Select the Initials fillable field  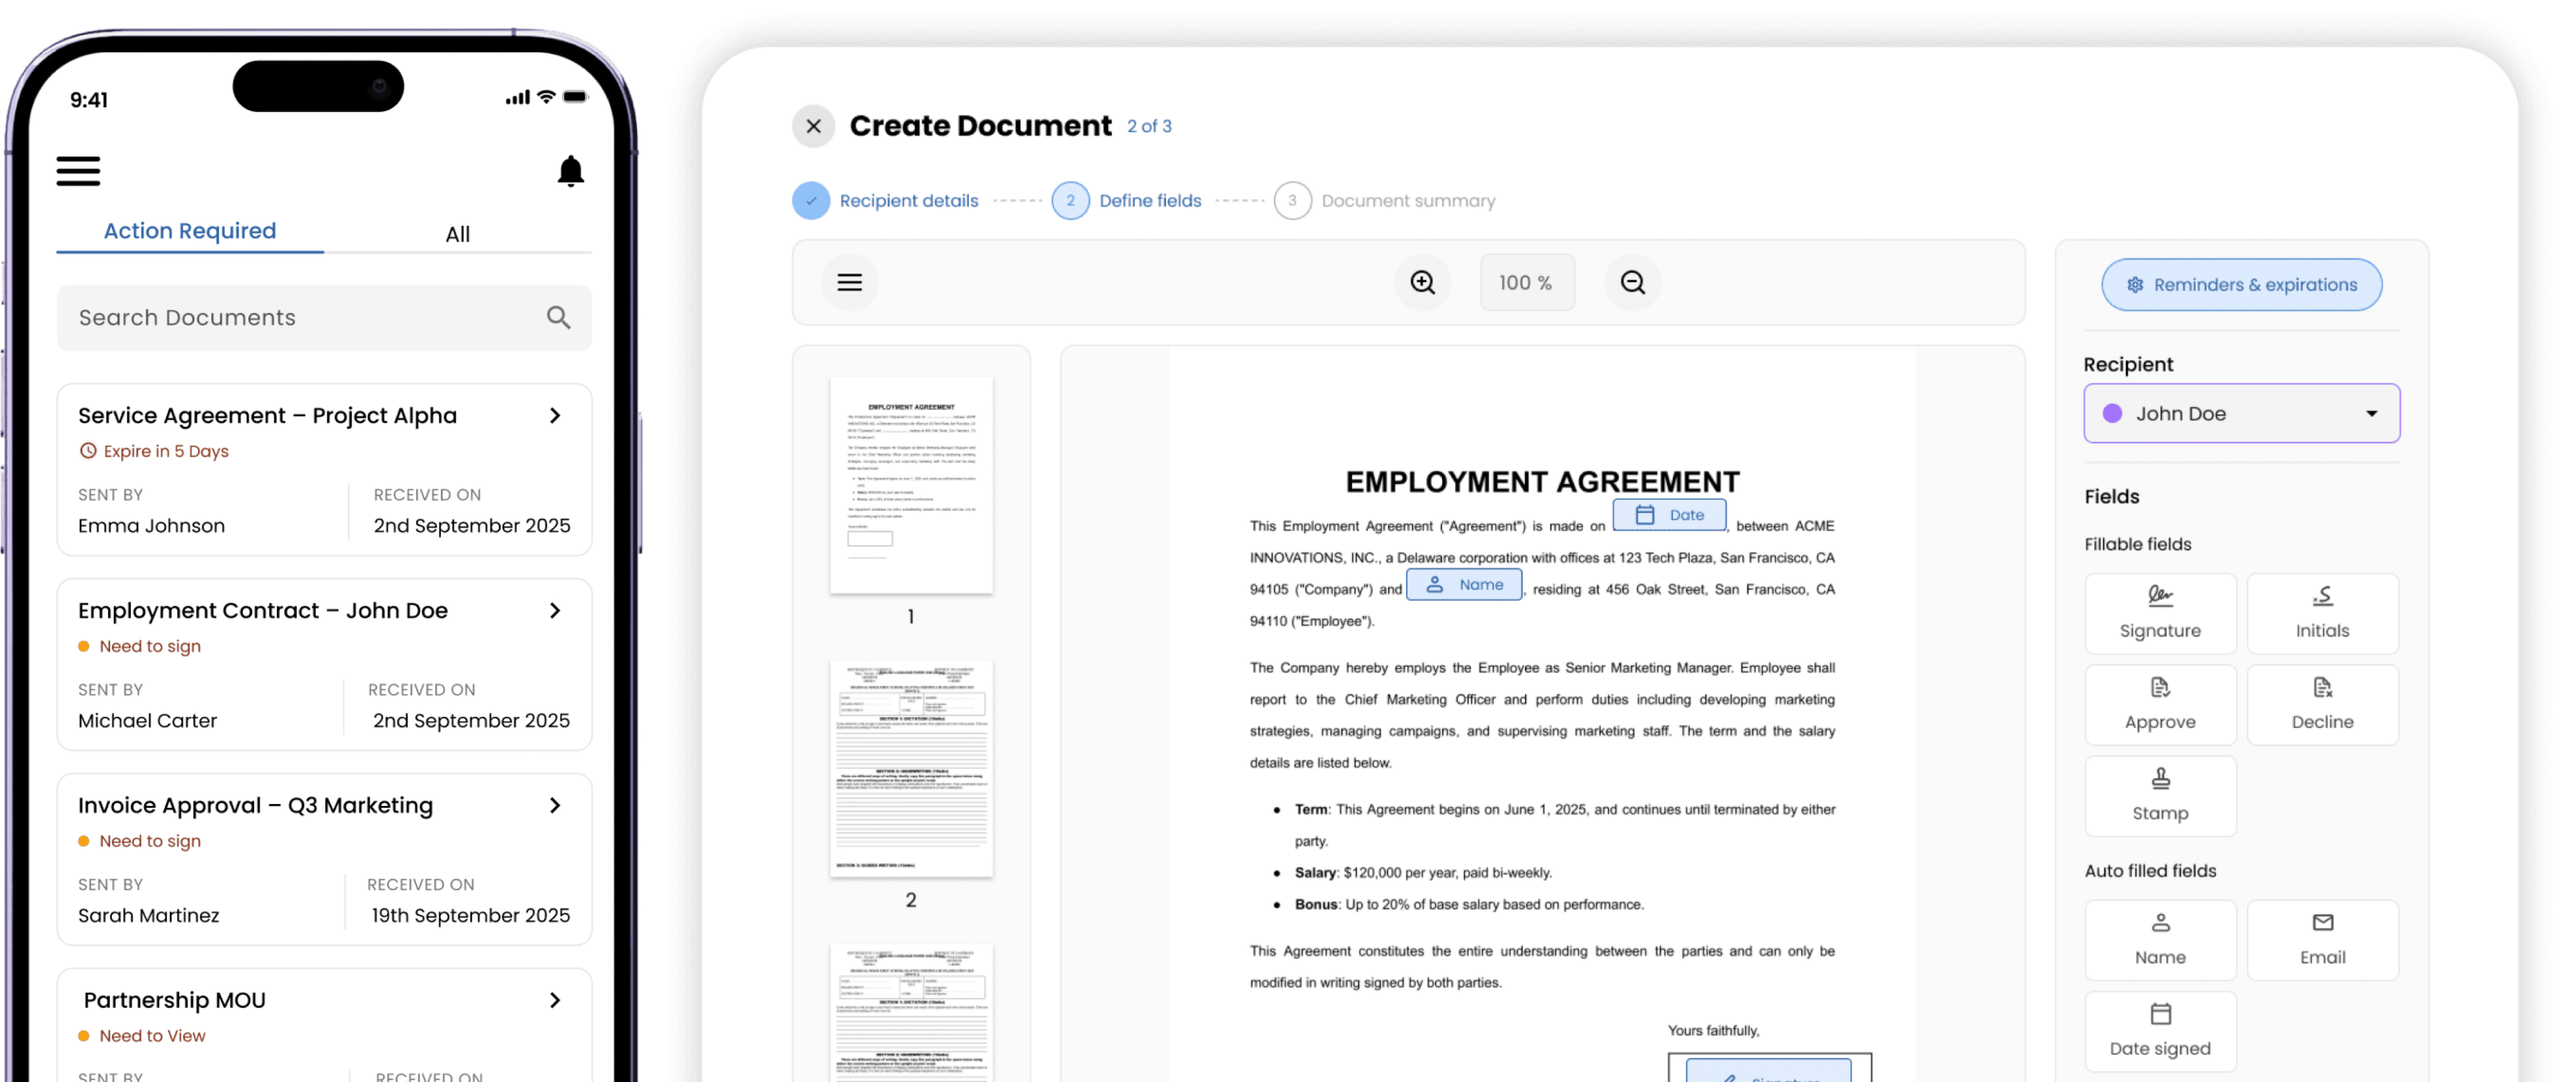point(2321,613)
